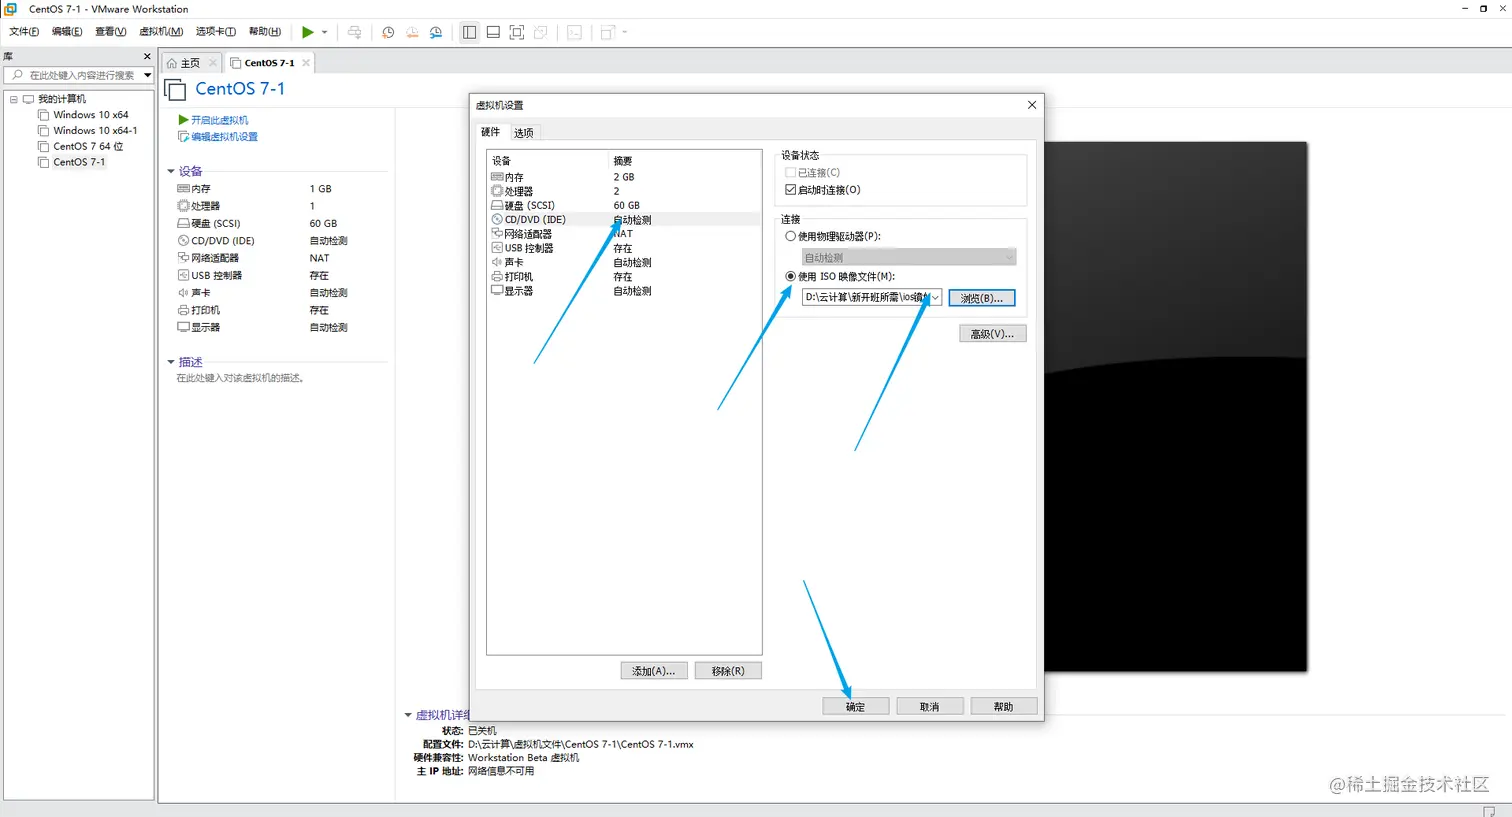Collapse the 虚拟机详细信息 section
The width and height of the screenshot is (1512, 817).
[x=408, y=715]
